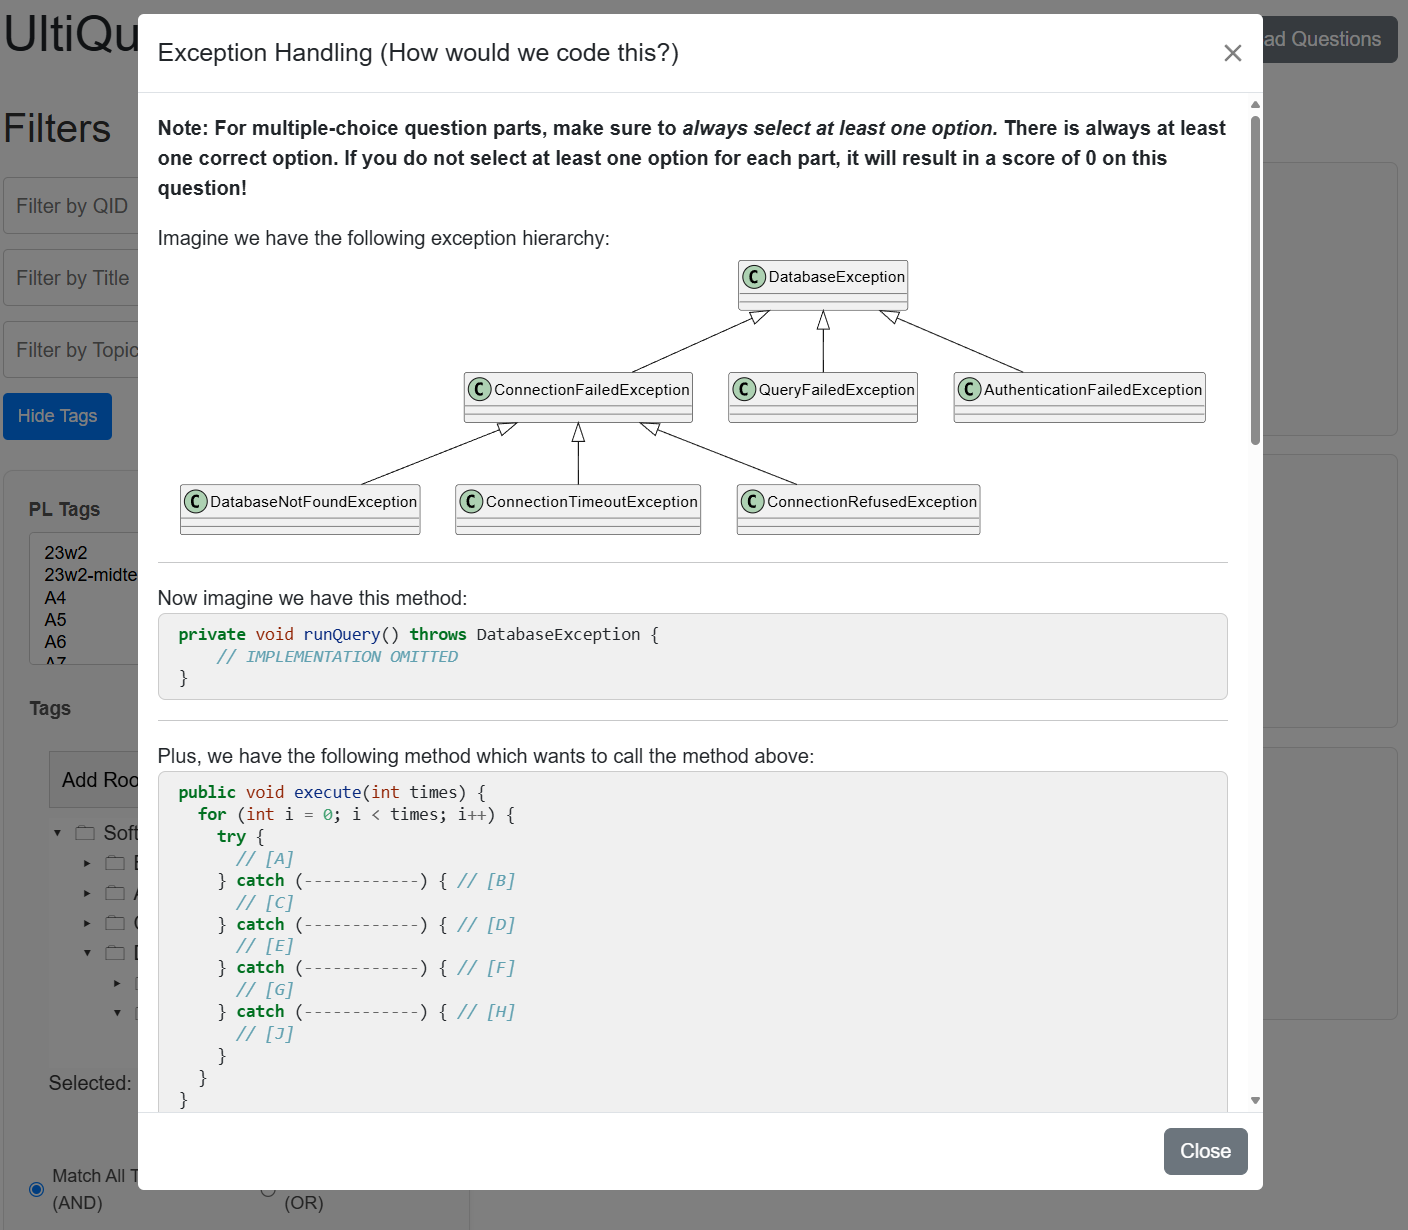Click the ConnectionRefusedException class icon
Viewport: 1408px width, 1230px height.
[752, 501]
